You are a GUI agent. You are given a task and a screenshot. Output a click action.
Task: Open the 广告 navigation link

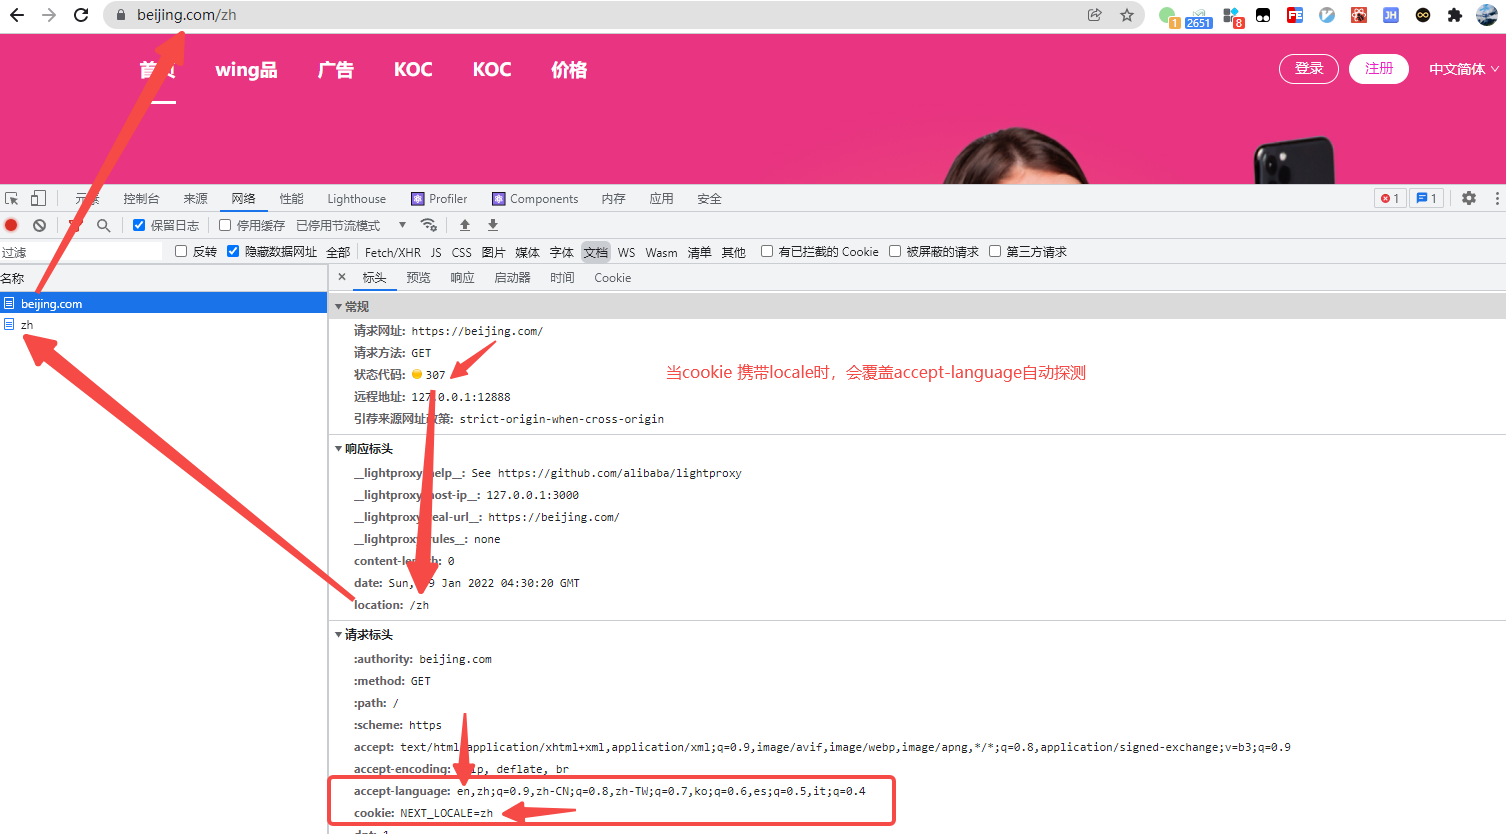336,69
